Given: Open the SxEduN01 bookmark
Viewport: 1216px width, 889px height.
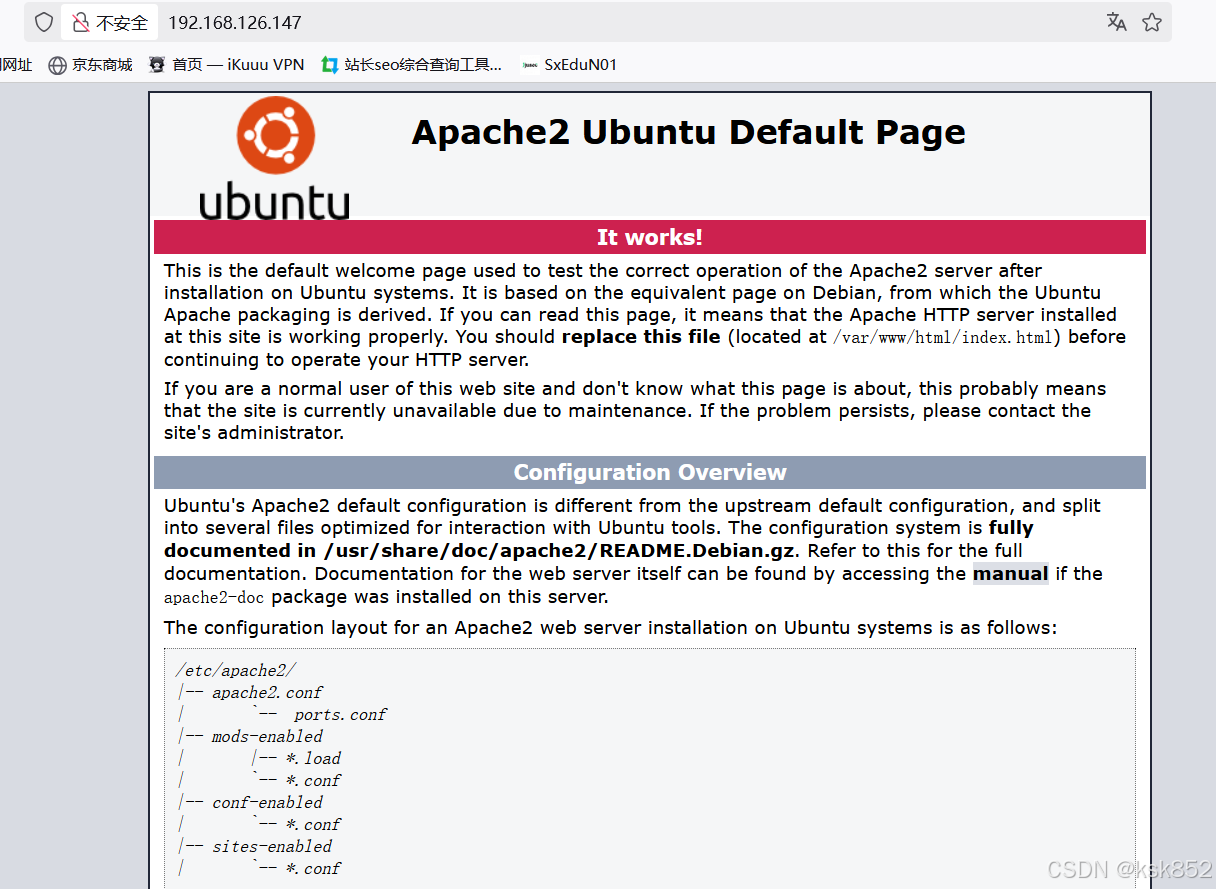Looking at the screenshot, I should (570, 65).
